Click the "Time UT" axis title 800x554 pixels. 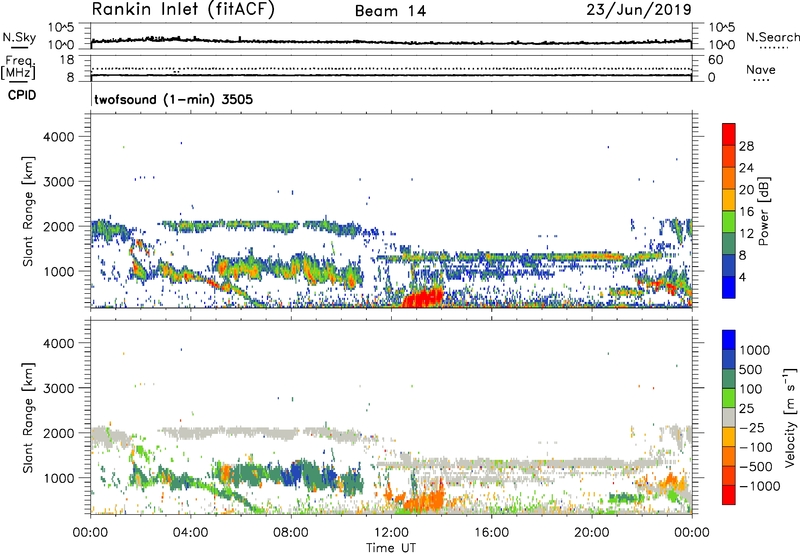[391, 548]
